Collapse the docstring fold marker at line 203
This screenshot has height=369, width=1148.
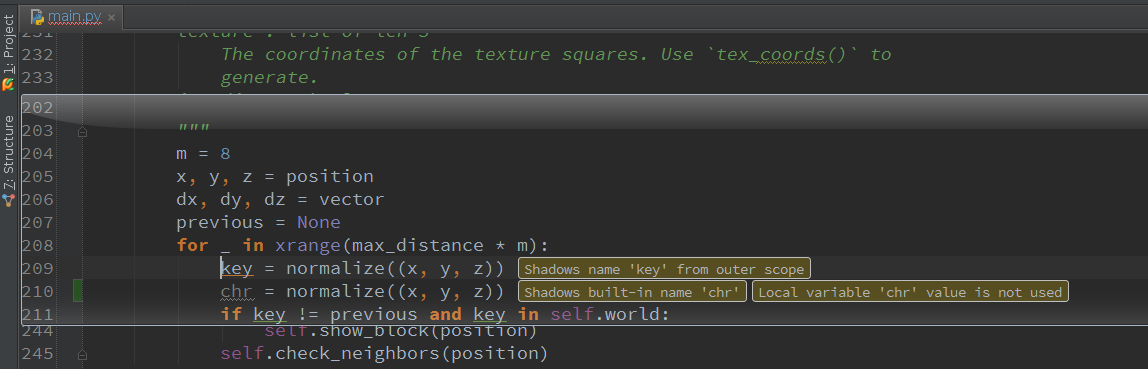tap(82, 132)
